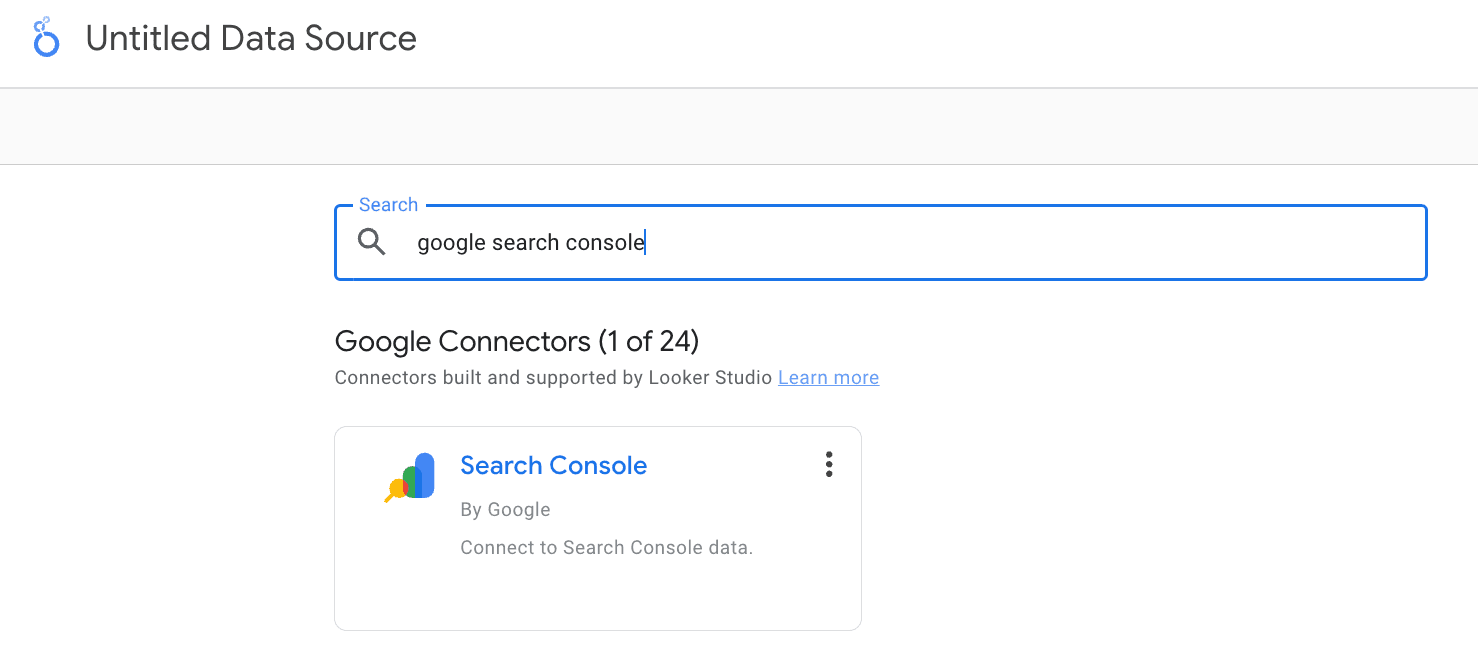The height and width of the screenshot is (652, 1478).
Task: Open the Search Console connector
Action: (x=553, y=465)
